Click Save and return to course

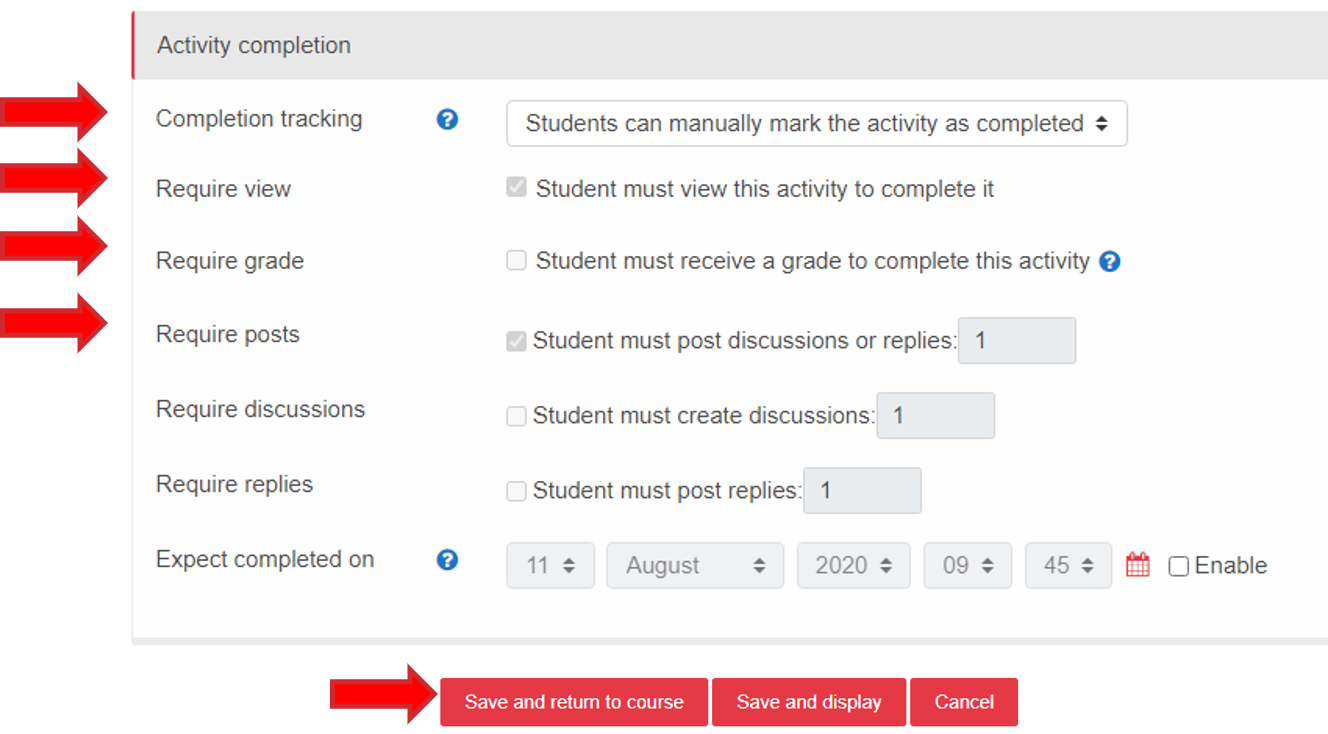pyautogui.click(x=574, y=702)
